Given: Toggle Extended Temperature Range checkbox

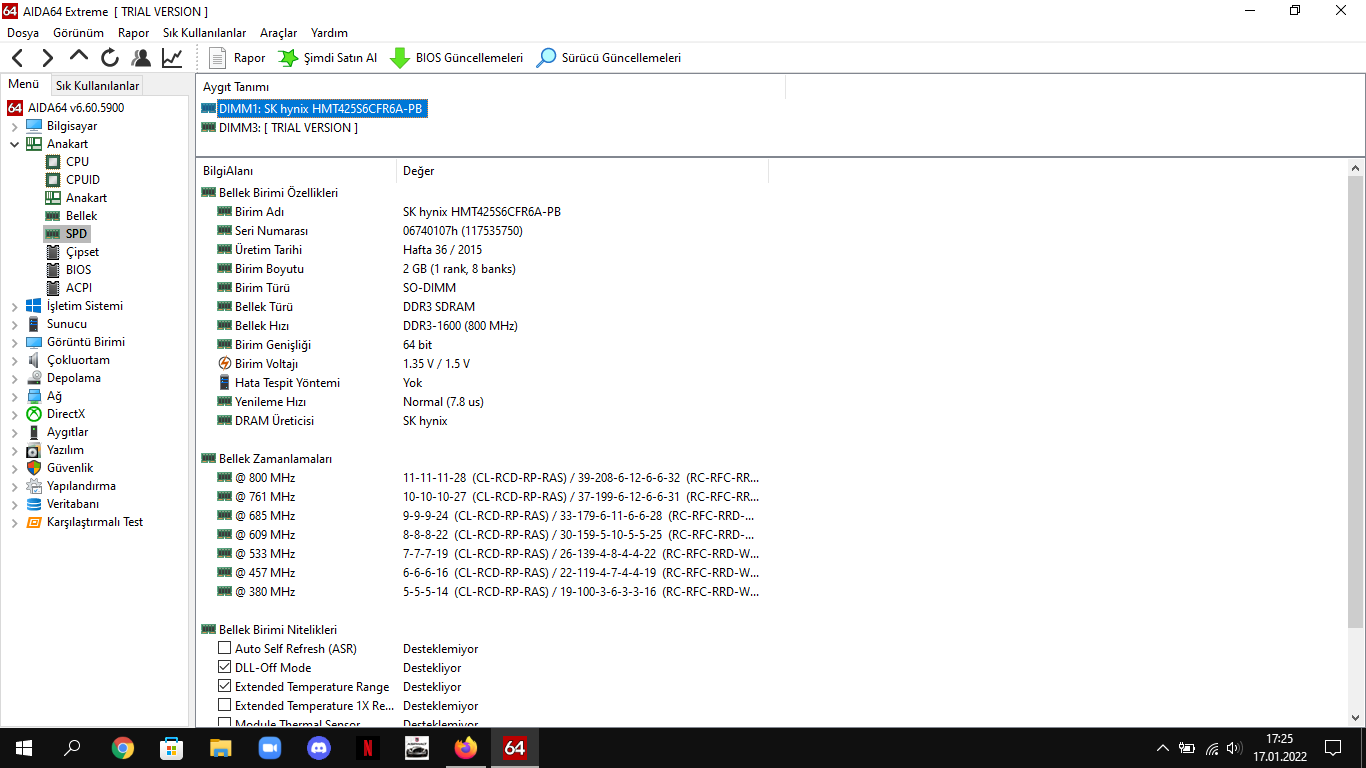Looking at the screenshot, I should 225,686.
